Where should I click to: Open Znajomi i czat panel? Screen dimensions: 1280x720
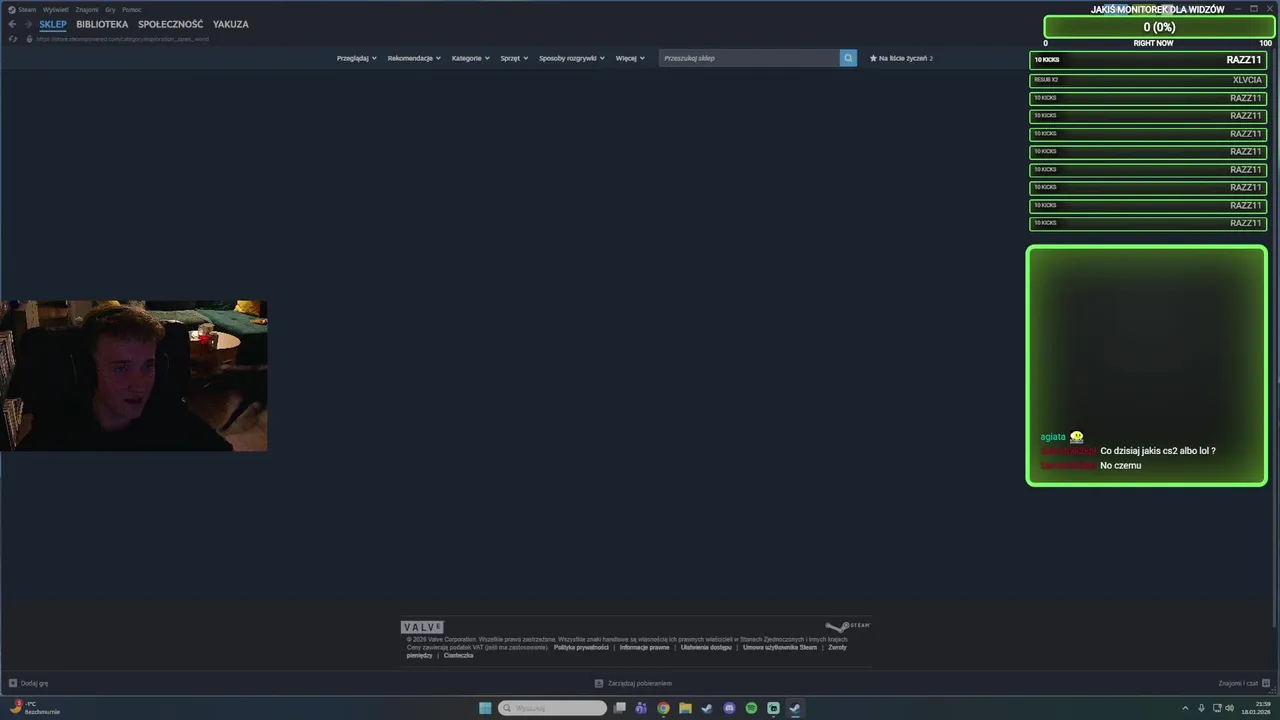point(1243,683)
